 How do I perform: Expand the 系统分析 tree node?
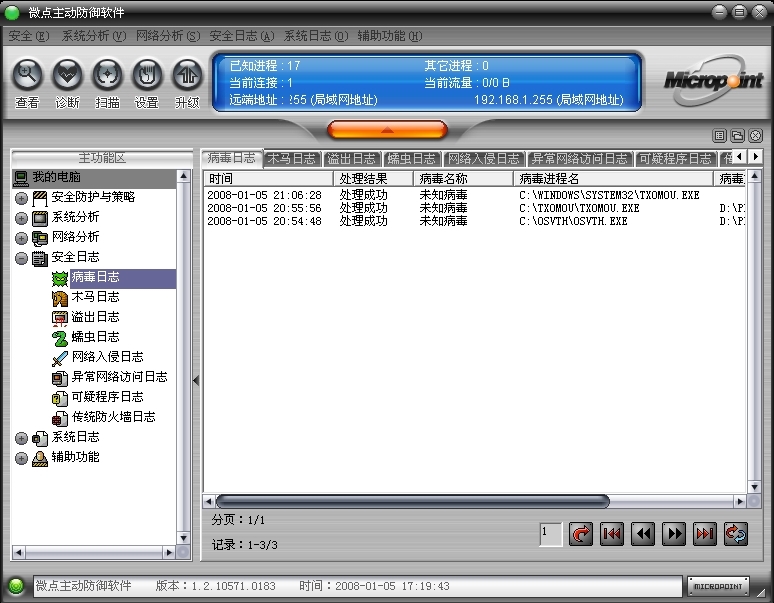coord(21,218)
